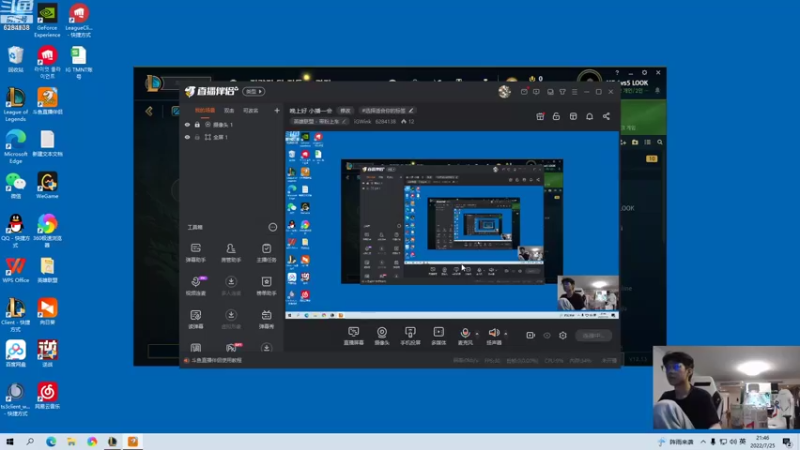Open the user avatar in title bar

(504, 91)
